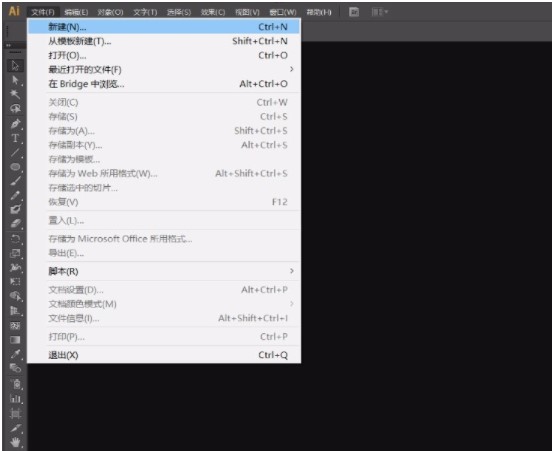
Task: Click the 存储(S) menu entry
Action: (164, 117)
